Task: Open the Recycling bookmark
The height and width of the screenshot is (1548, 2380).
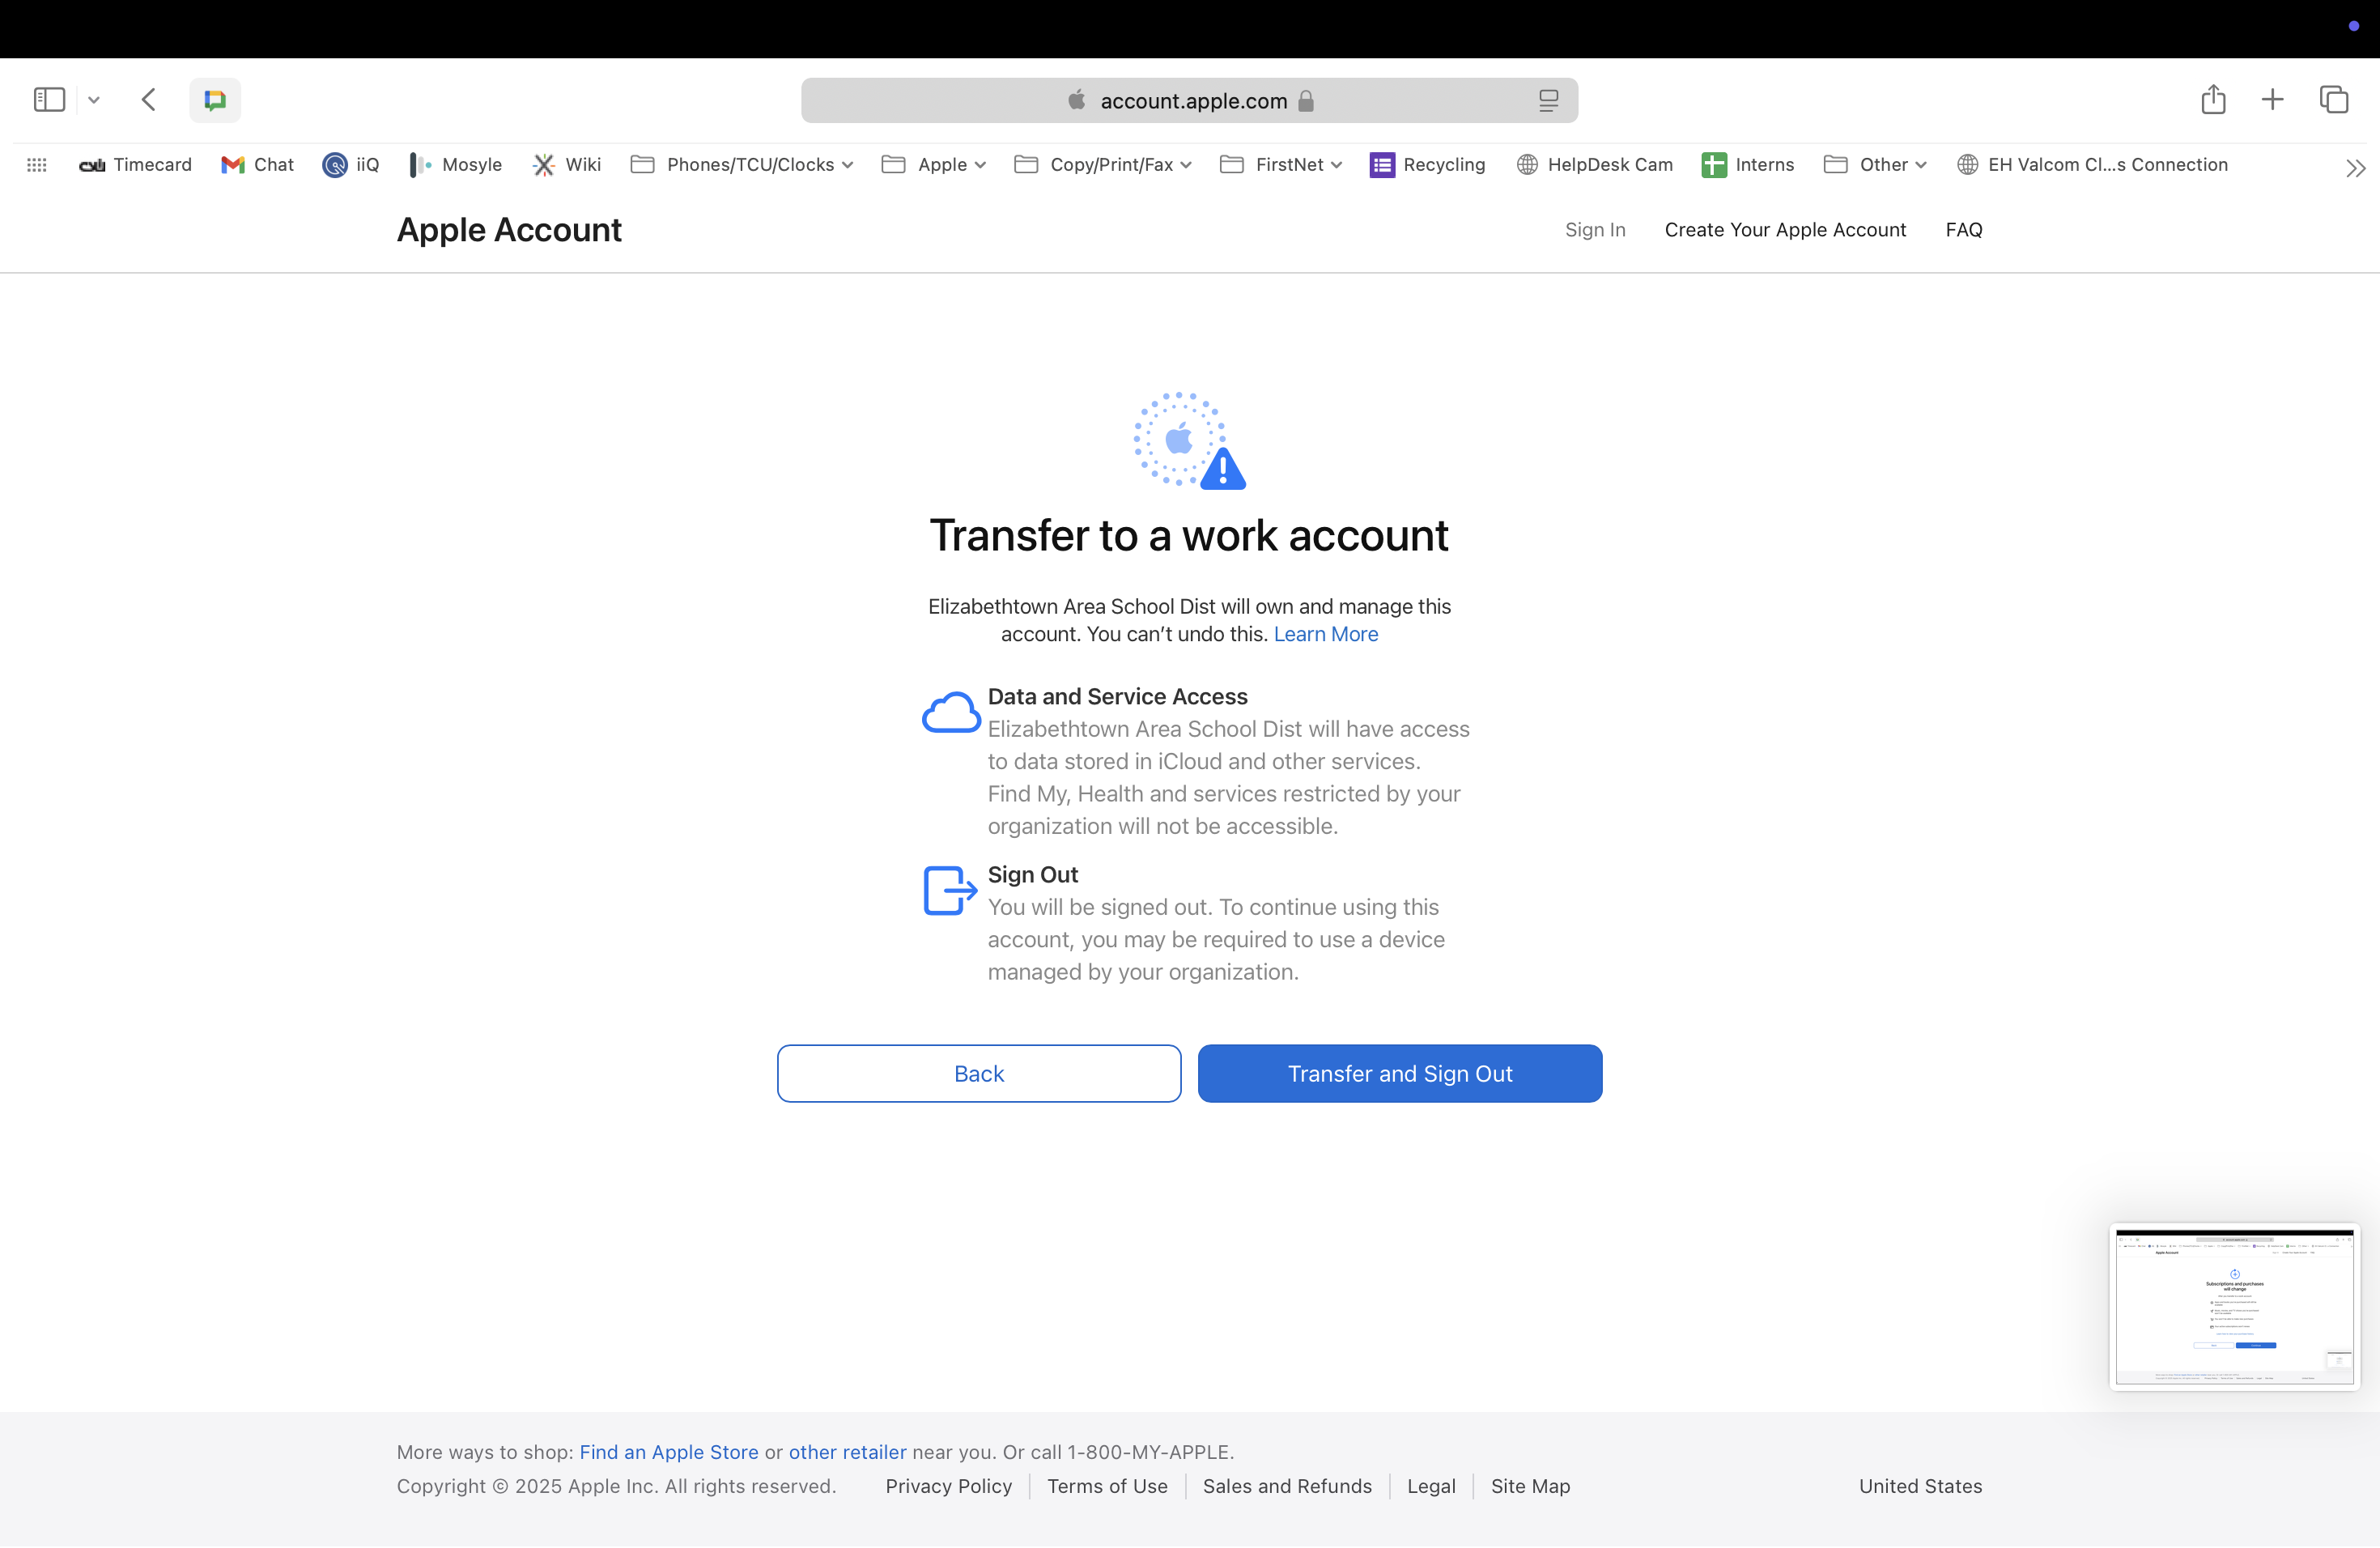Action: click(1427, 165)
